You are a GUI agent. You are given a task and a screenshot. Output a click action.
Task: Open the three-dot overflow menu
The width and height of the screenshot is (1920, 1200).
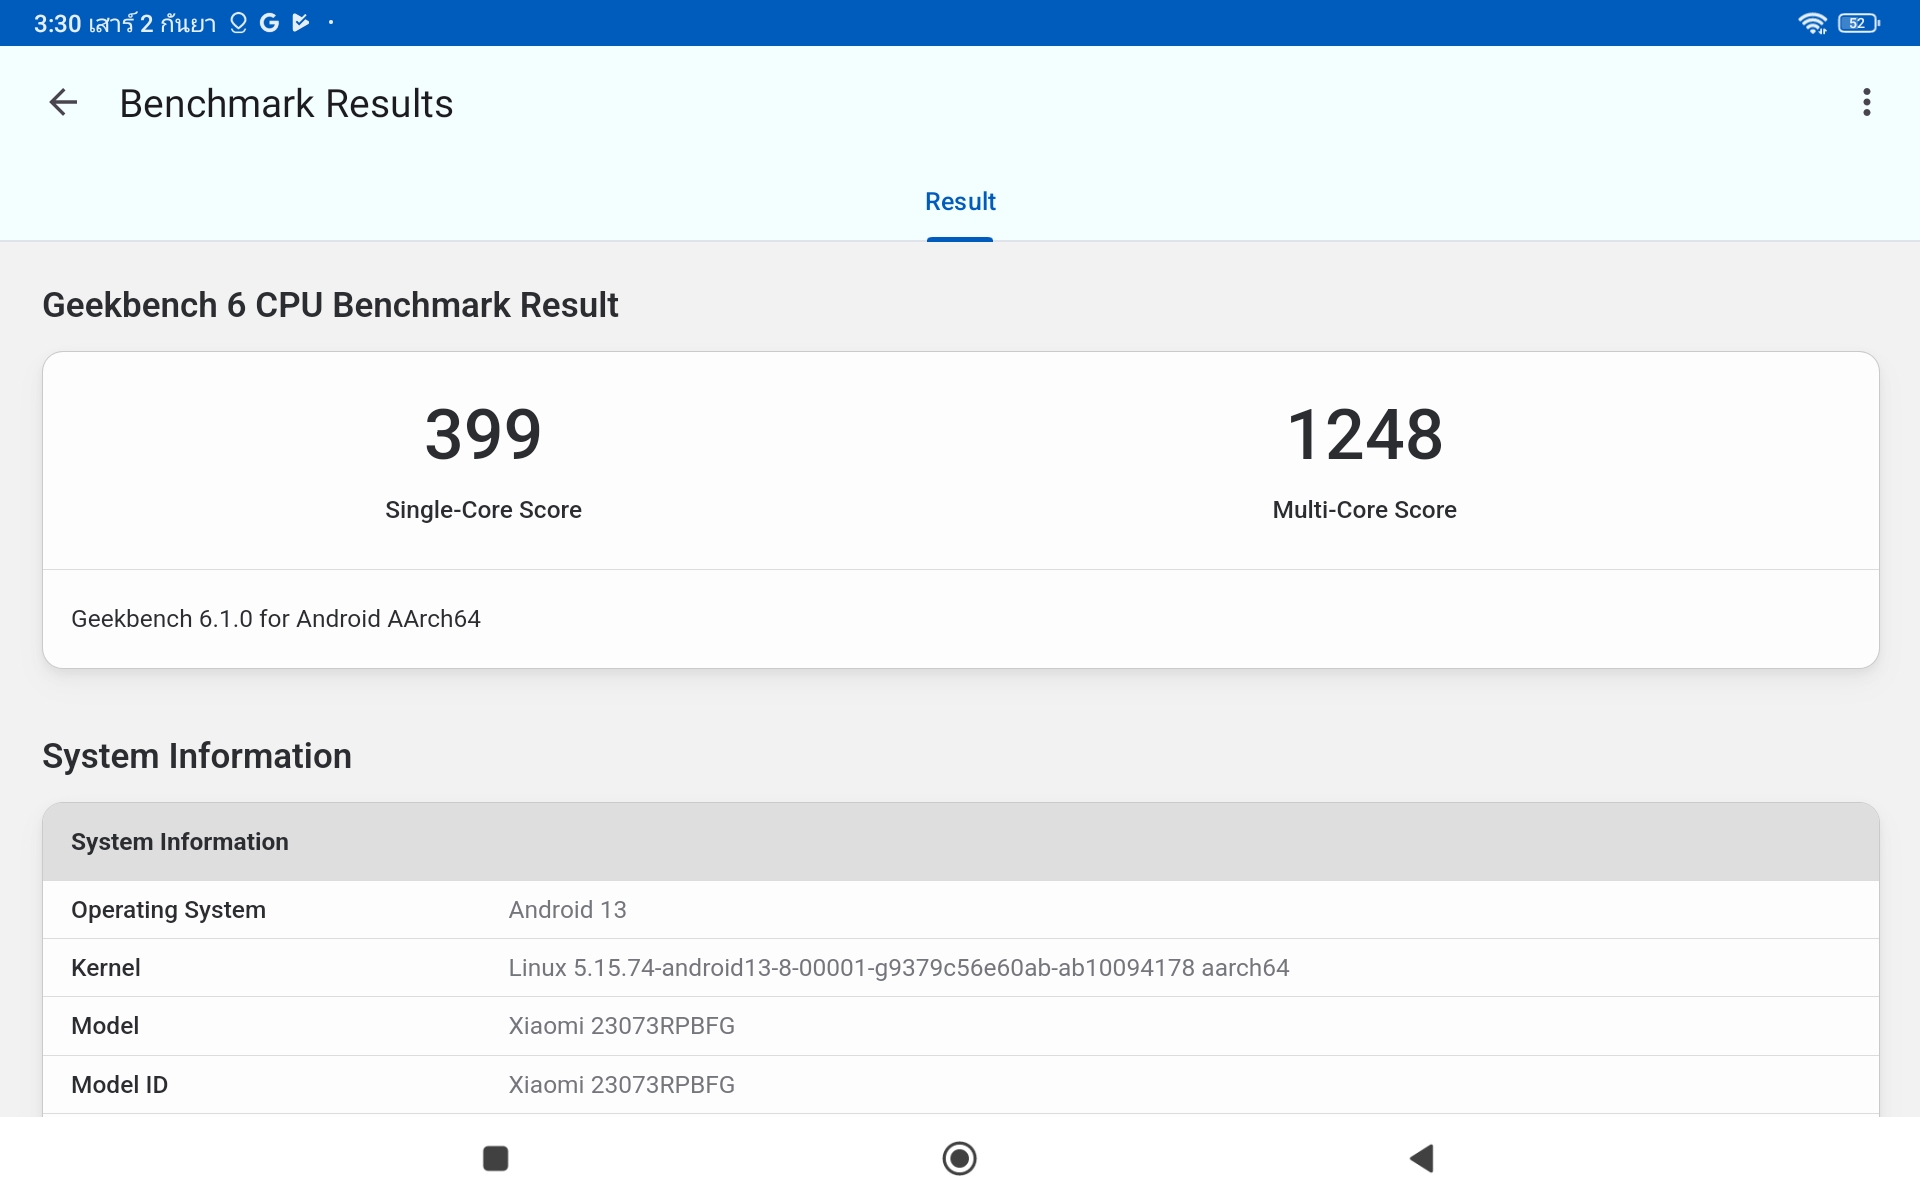[x=1866, y=102]
